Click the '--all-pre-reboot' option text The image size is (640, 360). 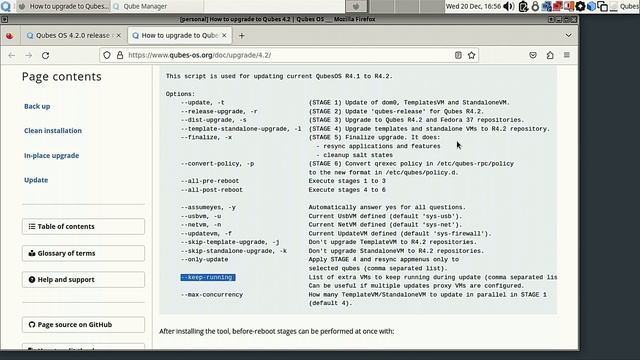click(210, 181)
